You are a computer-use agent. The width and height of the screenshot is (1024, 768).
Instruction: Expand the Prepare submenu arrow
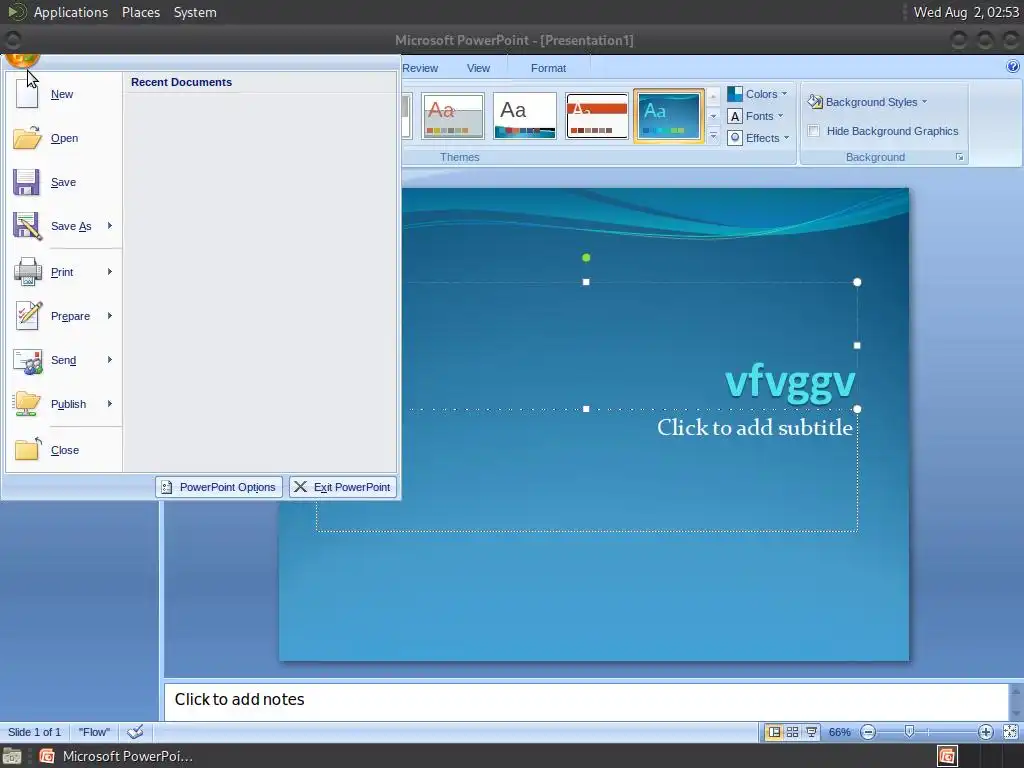point(110,316)
